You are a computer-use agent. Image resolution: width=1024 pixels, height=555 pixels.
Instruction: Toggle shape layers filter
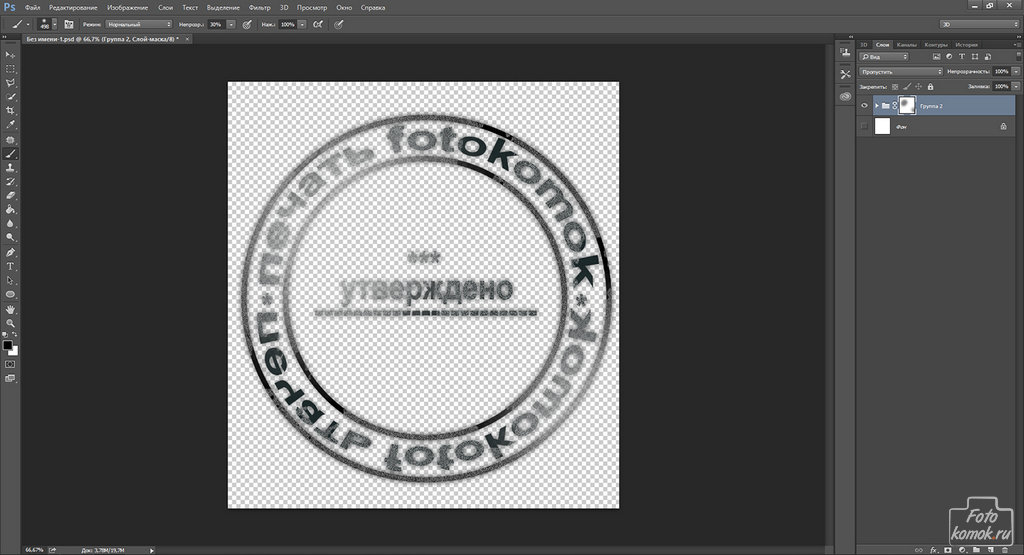pyautogui.click(x=974, y=57)
